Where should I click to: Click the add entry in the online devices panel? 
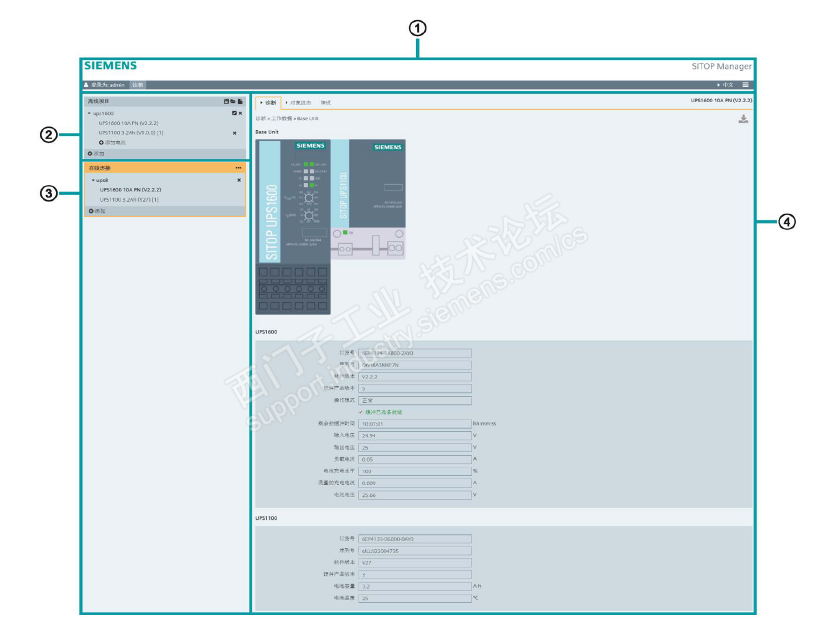97,211
